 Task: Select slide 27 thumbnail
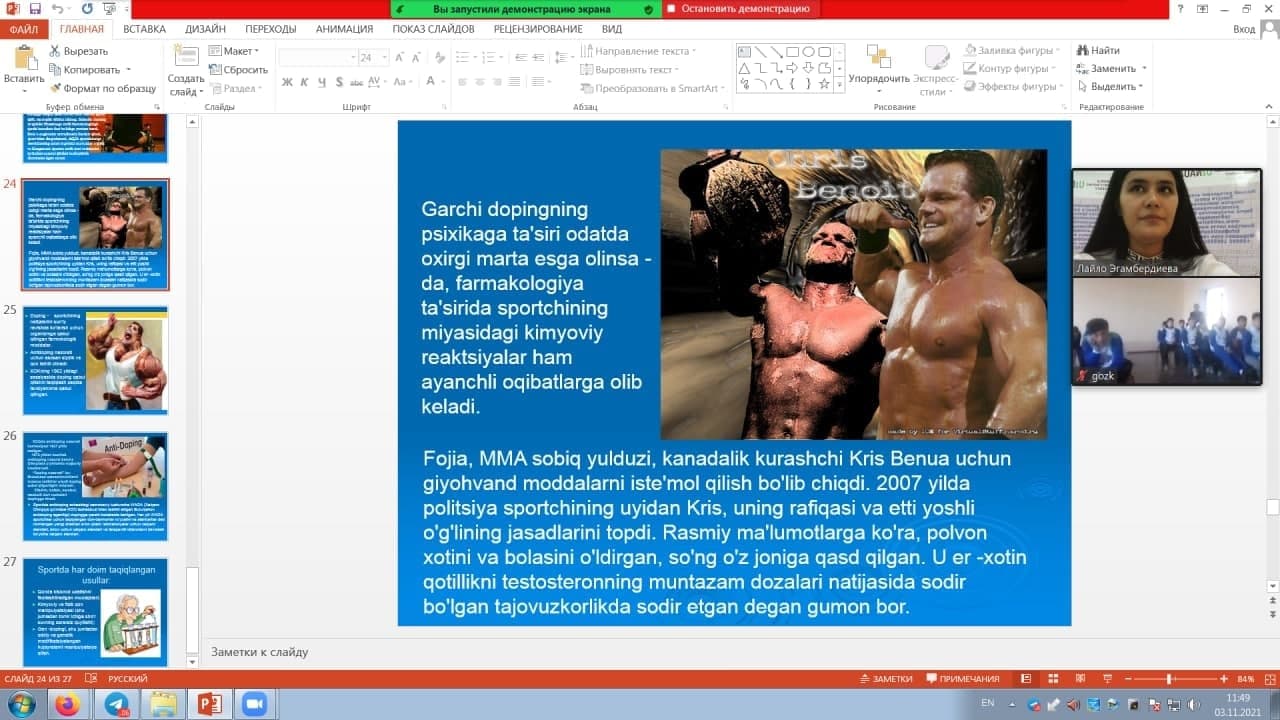pyautogui.click(x=96, y=612)
